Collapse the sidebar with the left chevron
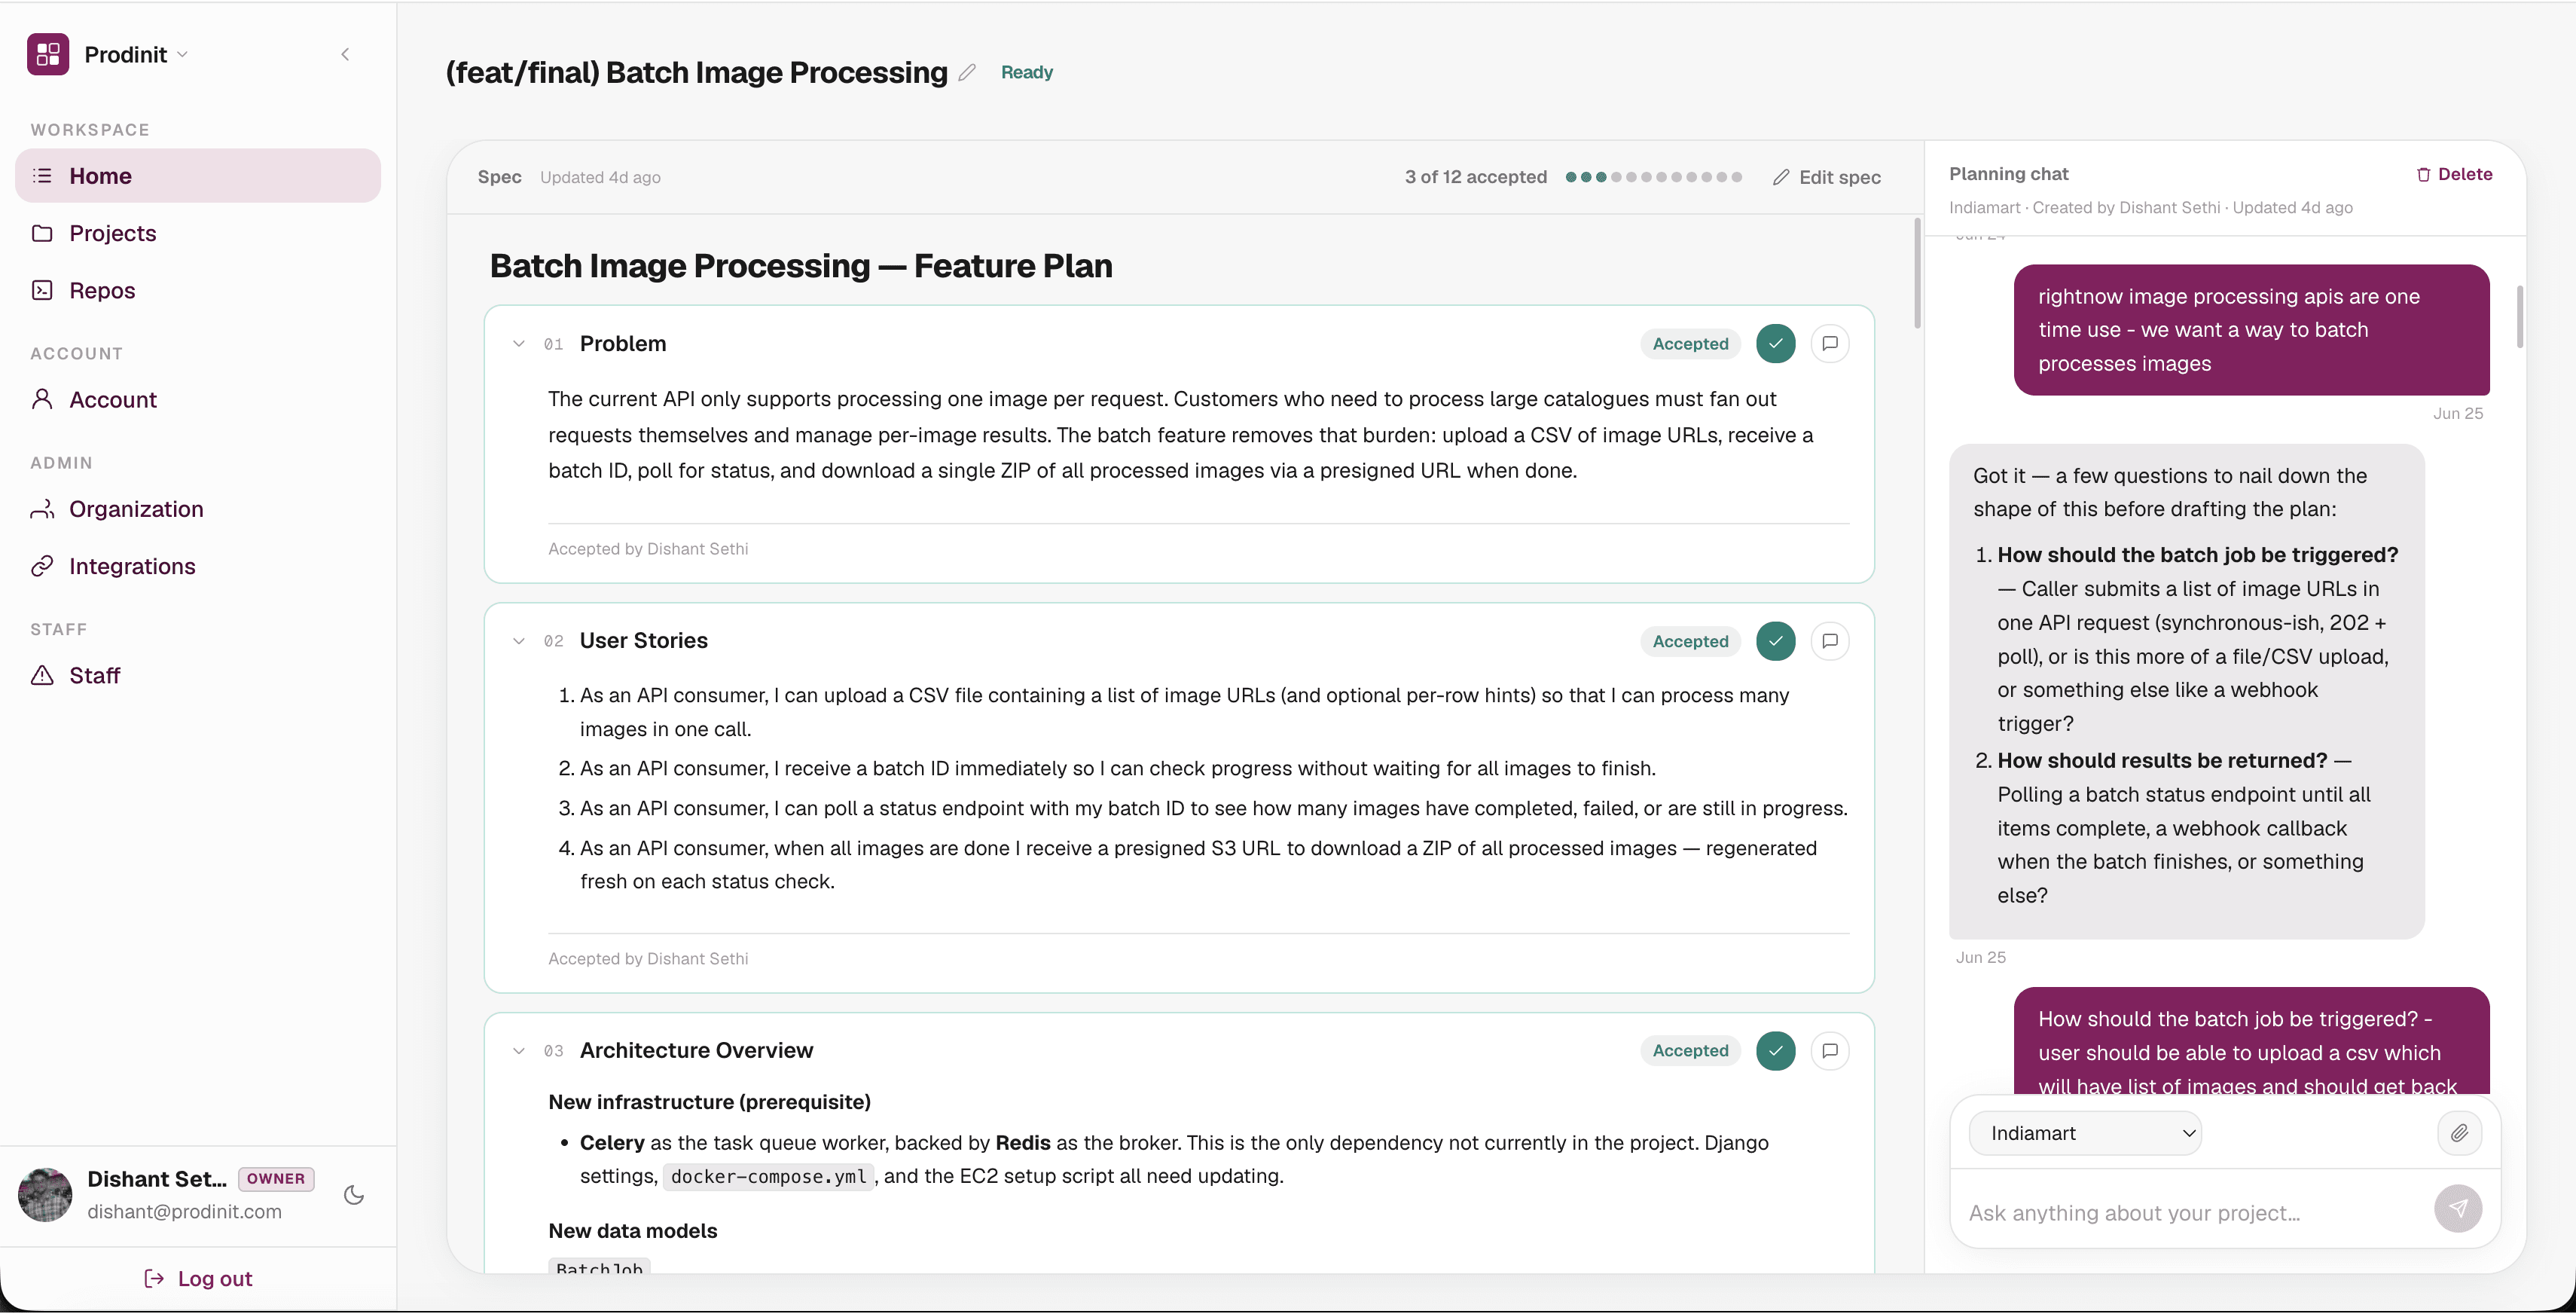2576x1314 pixels. 345,54
